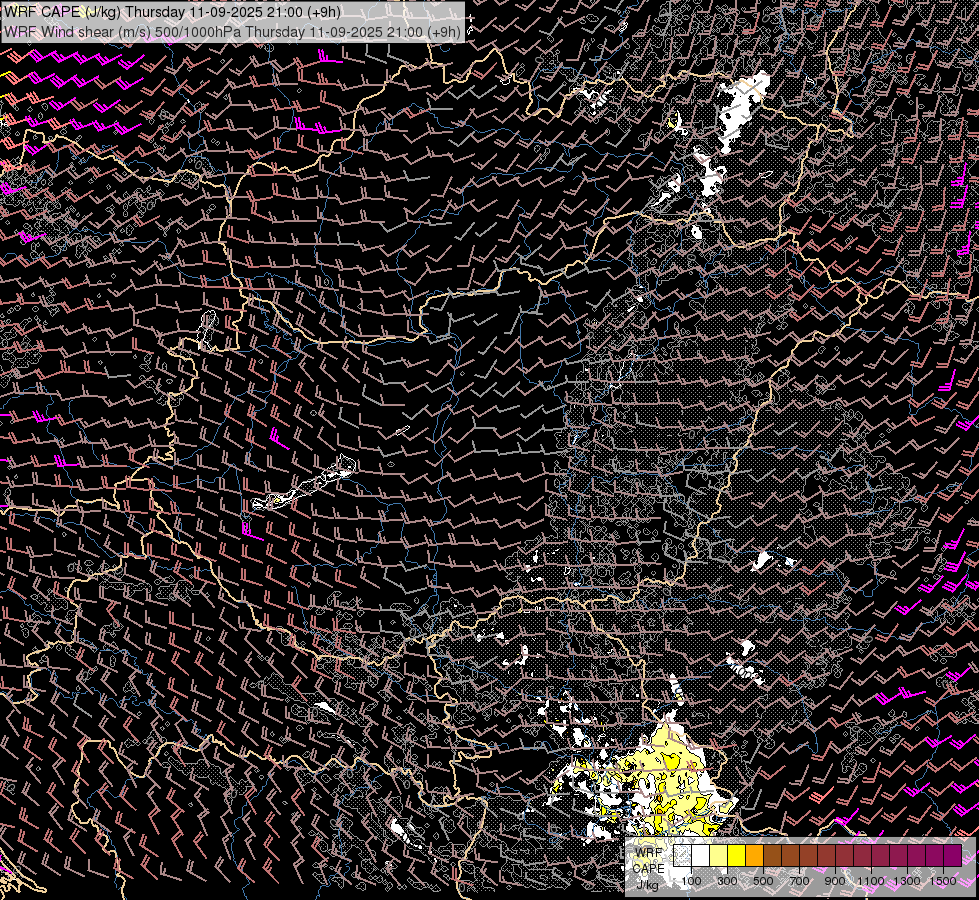The width and height of the screenshot is (979, 900).
Task: Click the WRF CAPE J/kg legend caption
Action: (x=649, y=869)
